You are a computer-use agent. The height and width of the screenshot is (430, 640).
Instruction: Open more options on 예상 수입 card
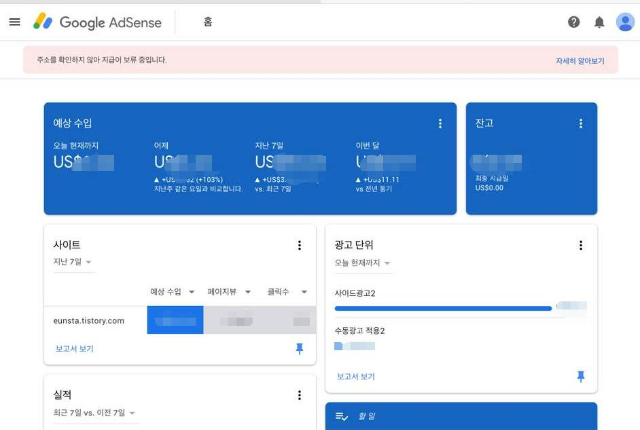coord(440,124)
